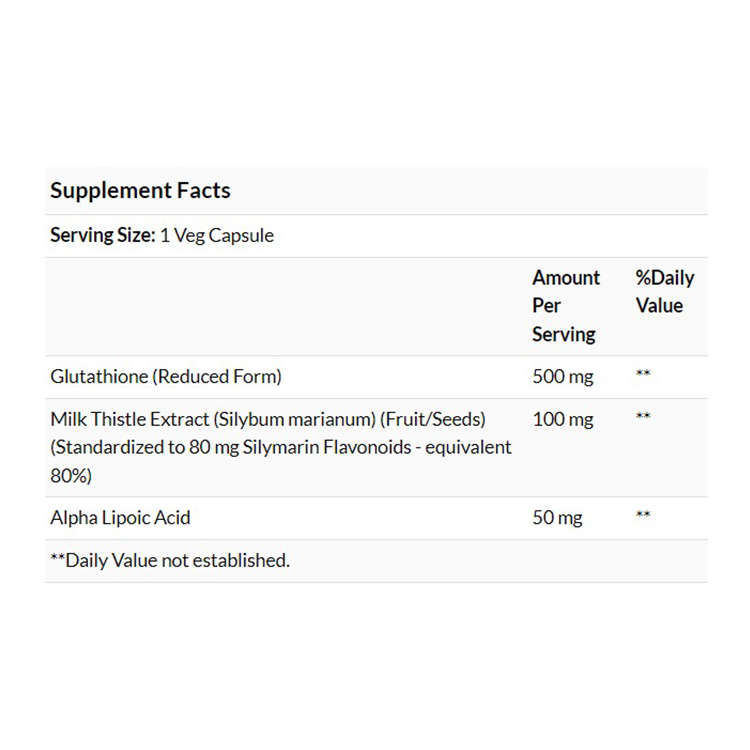The height and width of the screenshot is (750, 750).
Task: Click the %Daily Value column header
Action: pos(664,291)
